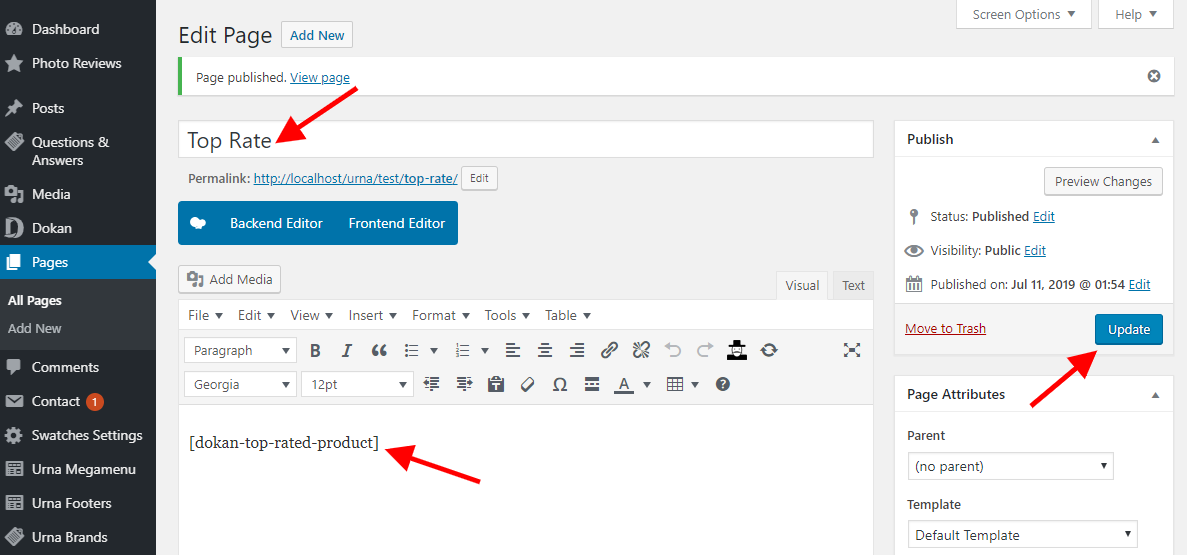Apply numbered list formatting

[x=463, y=351]
